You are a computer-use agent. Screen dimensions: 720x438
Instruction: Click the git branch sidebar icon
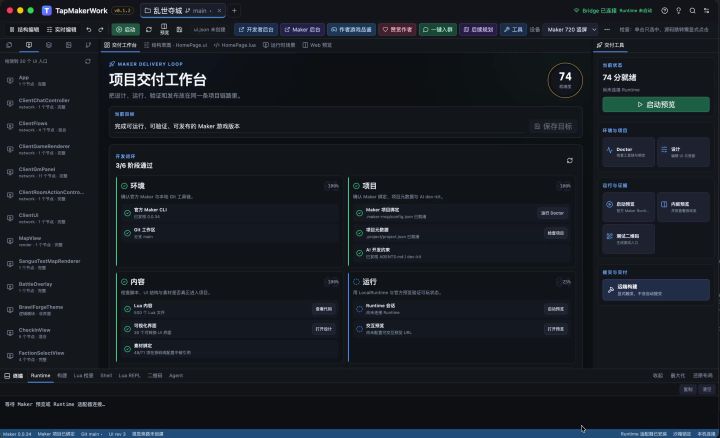click(x=88, y=45)
